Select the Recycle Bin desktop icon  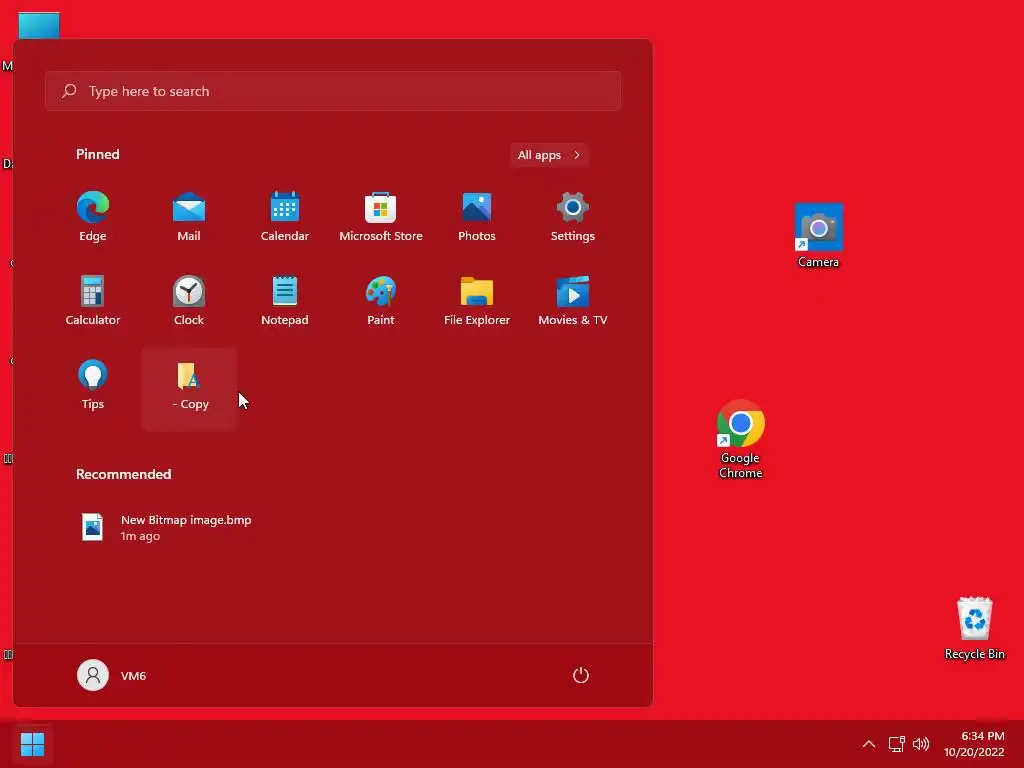[x=974, y=628]
